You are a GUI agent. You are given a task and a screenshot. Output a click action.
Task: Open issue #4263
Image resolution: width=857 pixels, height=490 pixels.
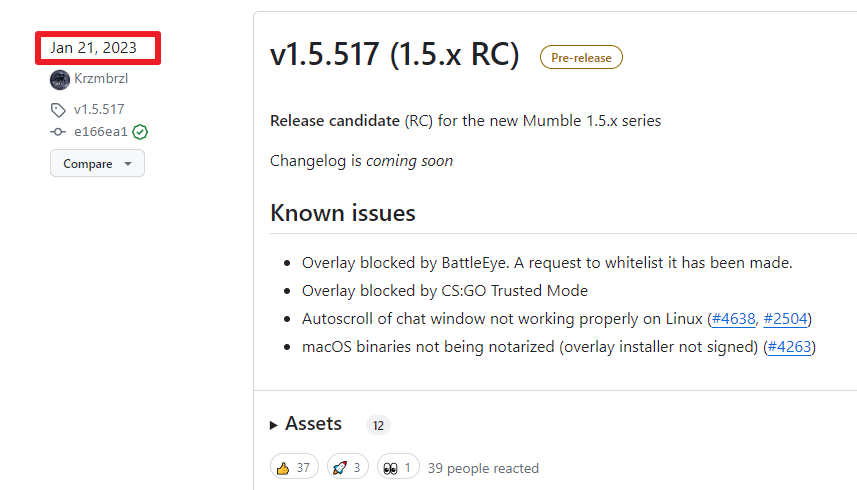point(790,347)
